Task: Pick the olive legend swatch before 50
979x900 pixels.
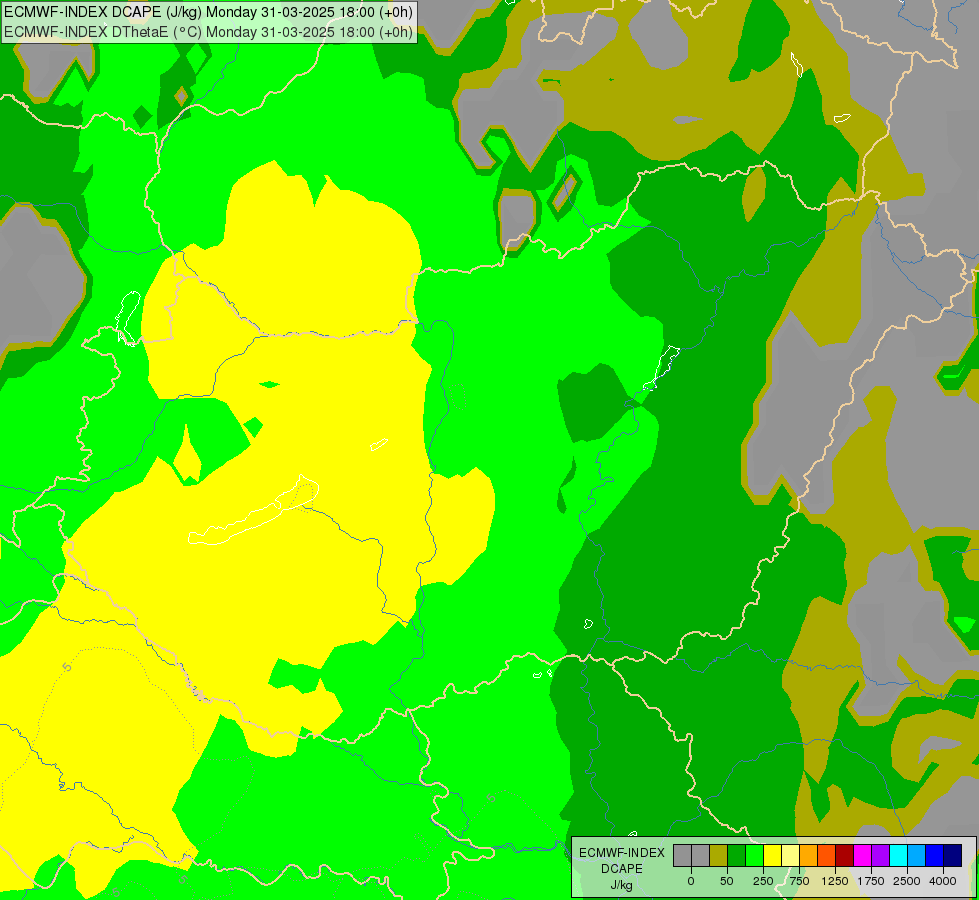Action: click(x=718, y=856)
